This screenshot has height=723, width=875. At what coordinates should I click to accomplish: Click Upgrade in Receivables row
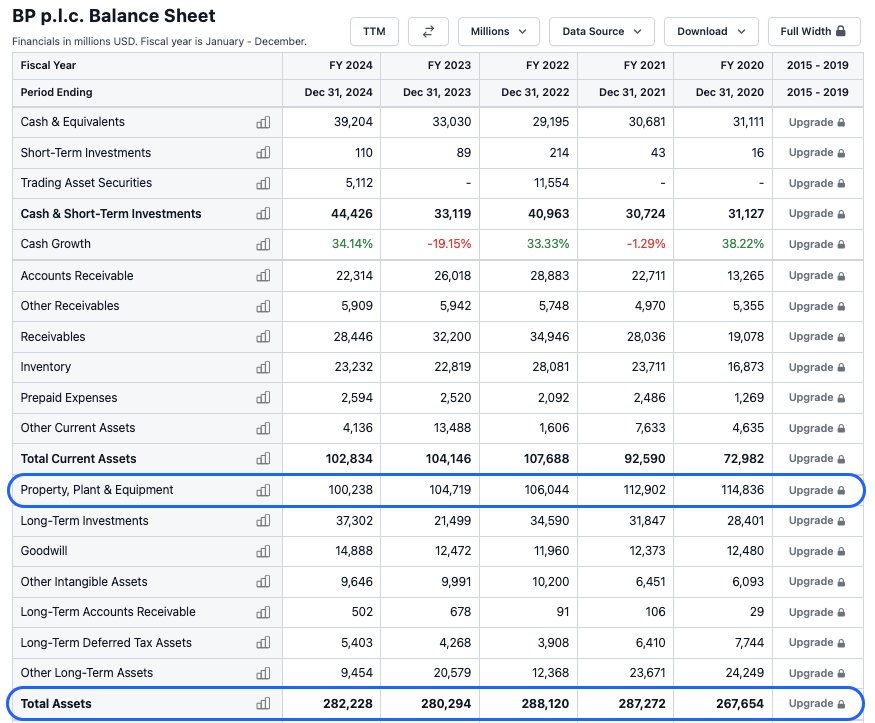click(x=817, y=336)
